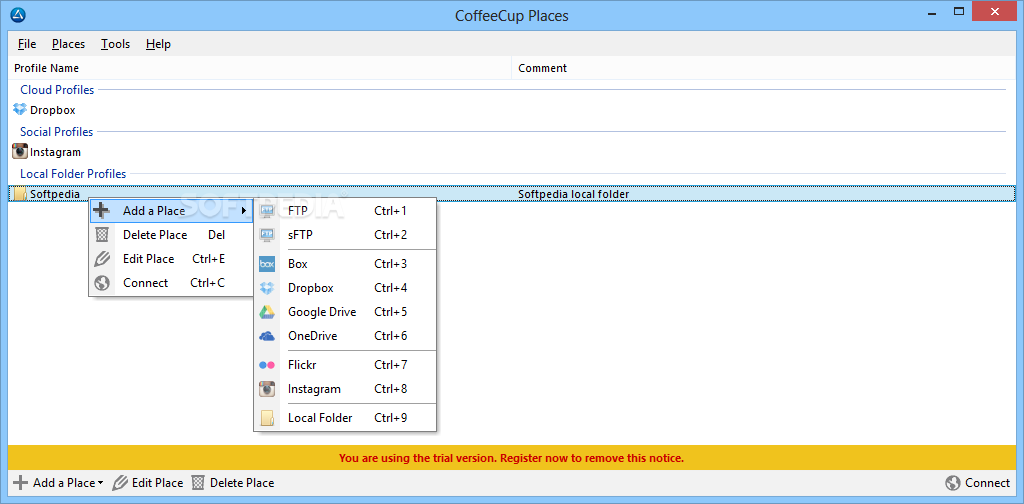Open the Help menu
Viewport: 1024px width, 504px height.
click(158, 44)
